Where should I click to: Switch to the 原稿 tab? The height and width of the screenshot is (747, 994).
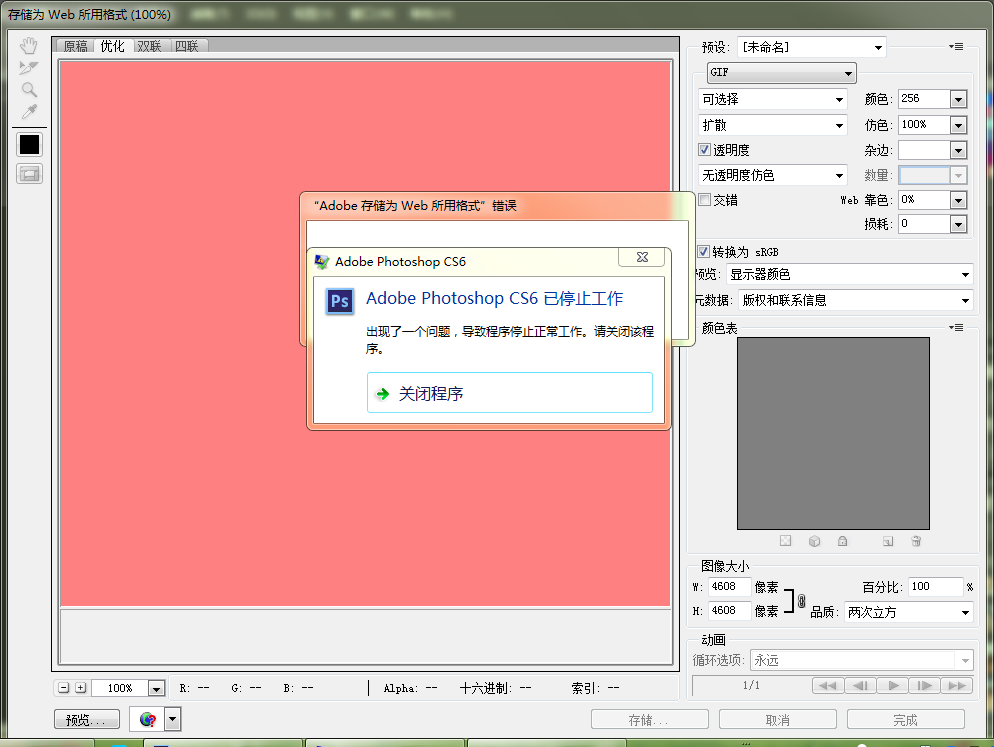[75, 46]
